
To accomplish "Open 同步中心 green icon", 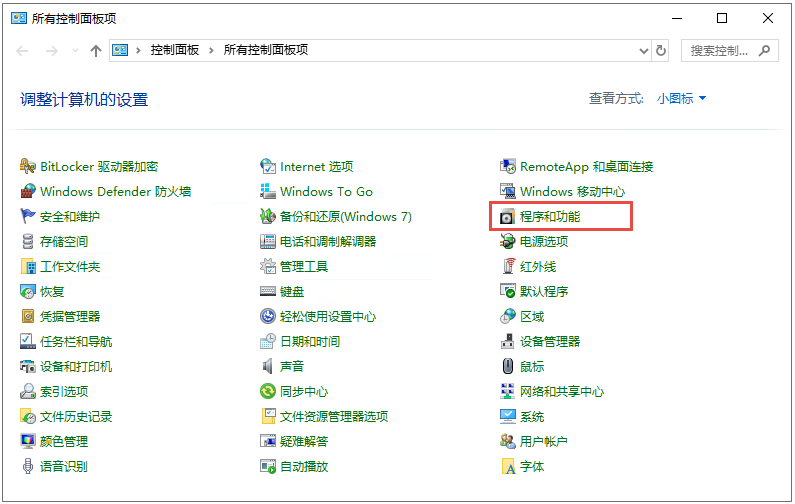I will tap(268, 391).
